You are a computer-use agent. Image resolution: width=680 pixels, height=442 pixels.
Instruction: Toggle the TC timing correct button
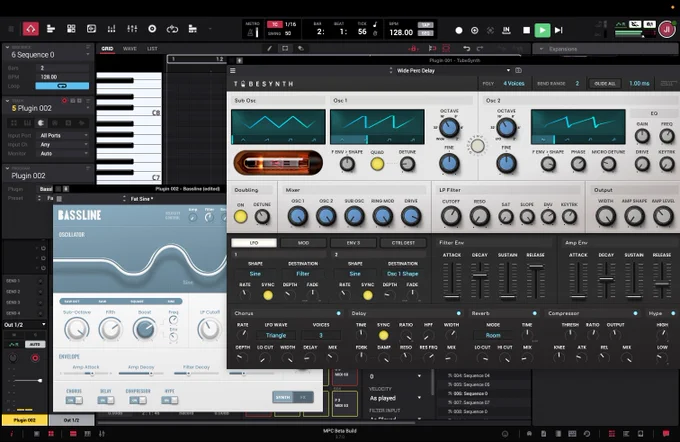275,24
